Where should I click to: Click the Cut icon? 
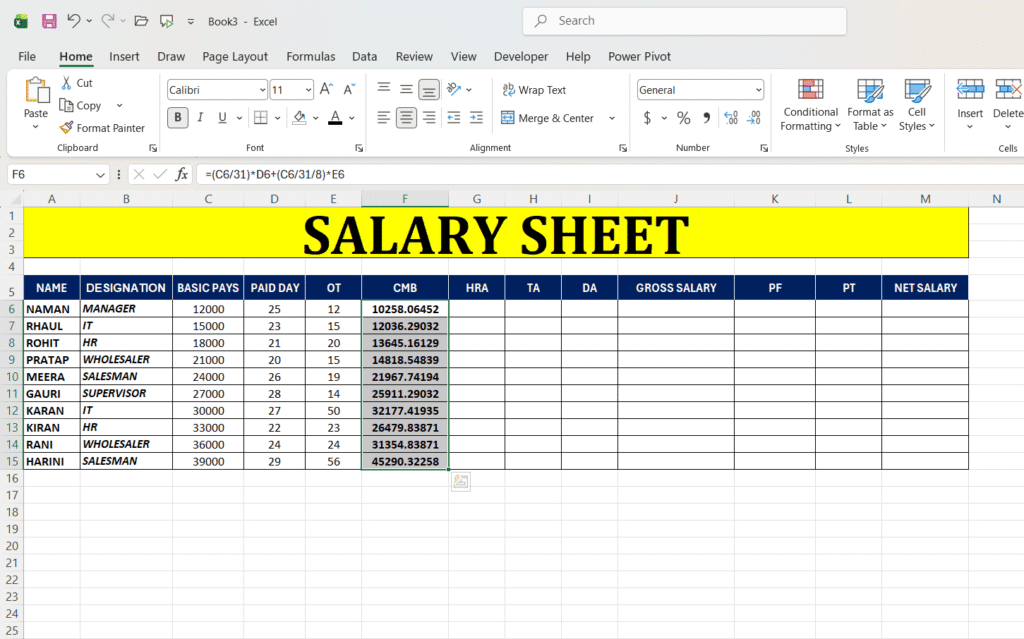66,83
